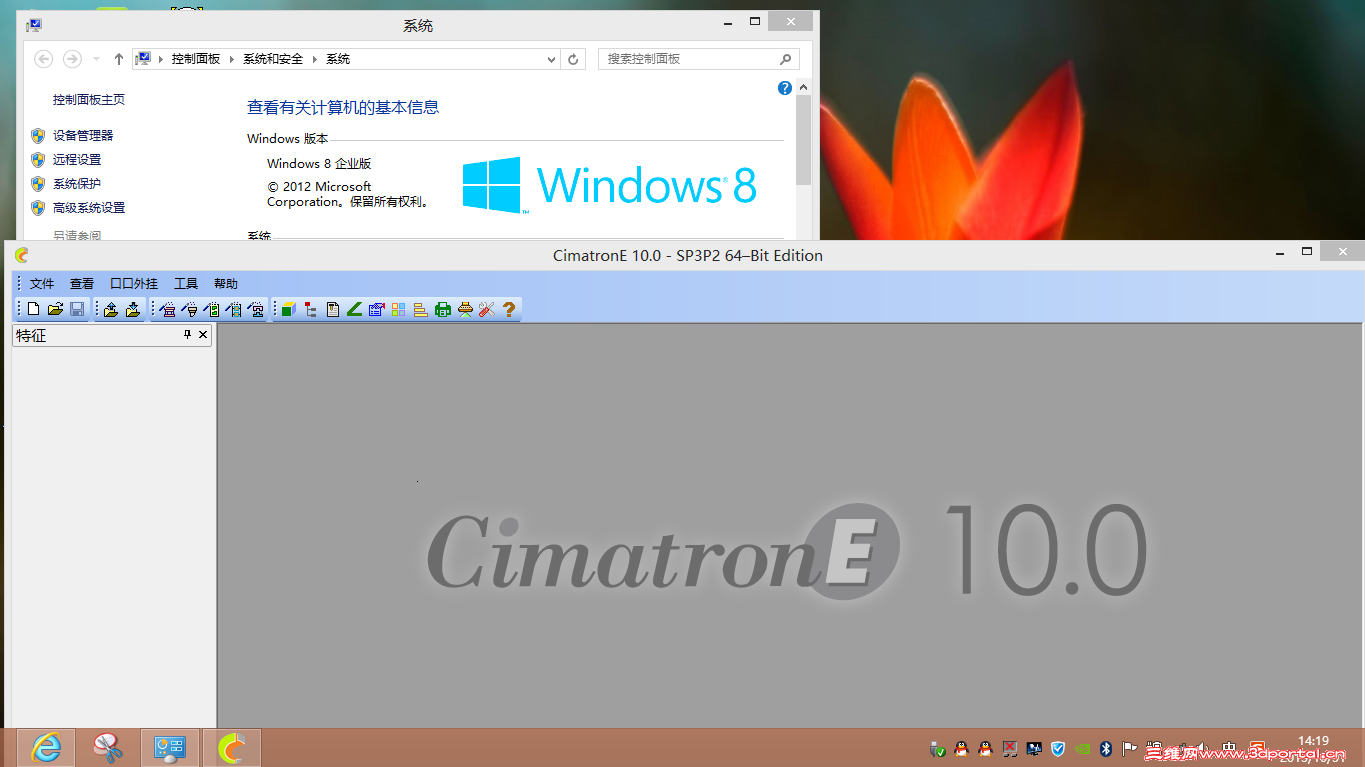The image size is (1365, 767).
Task: Open the 查看 menu
Action: [x=82, y=284]
